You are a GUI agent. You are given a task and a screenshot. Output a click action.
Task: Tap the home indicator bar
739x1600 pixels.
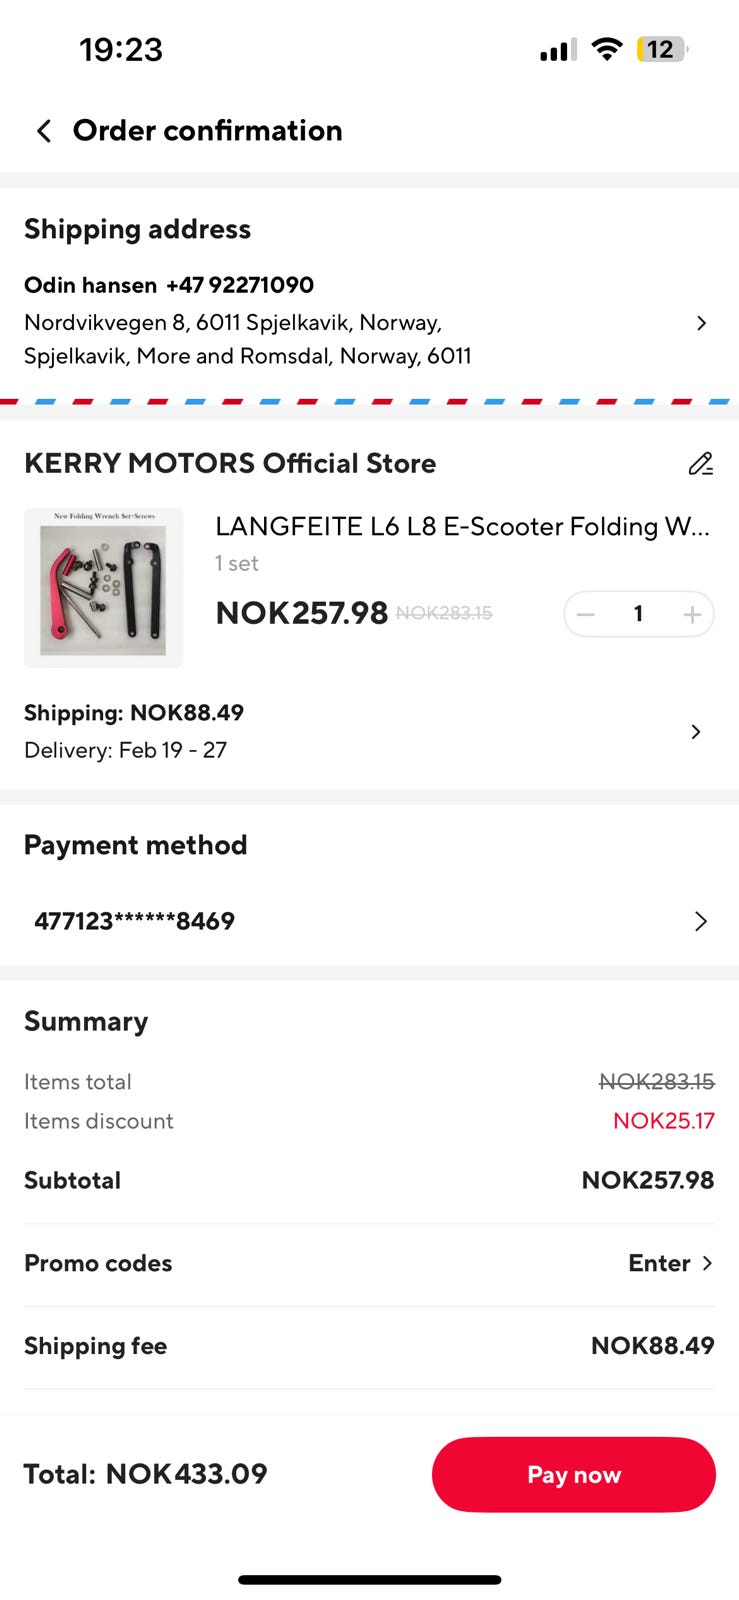tap(369, 1580)
